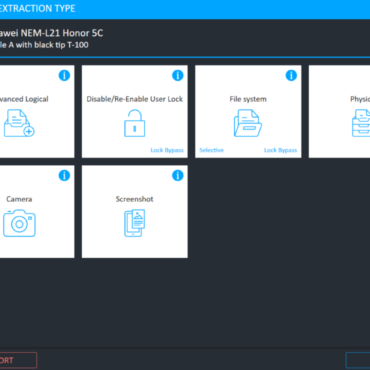Click the open padlock icon
Image resolution: width=370 pixels, height=370 pixels.
pos(135,123)
